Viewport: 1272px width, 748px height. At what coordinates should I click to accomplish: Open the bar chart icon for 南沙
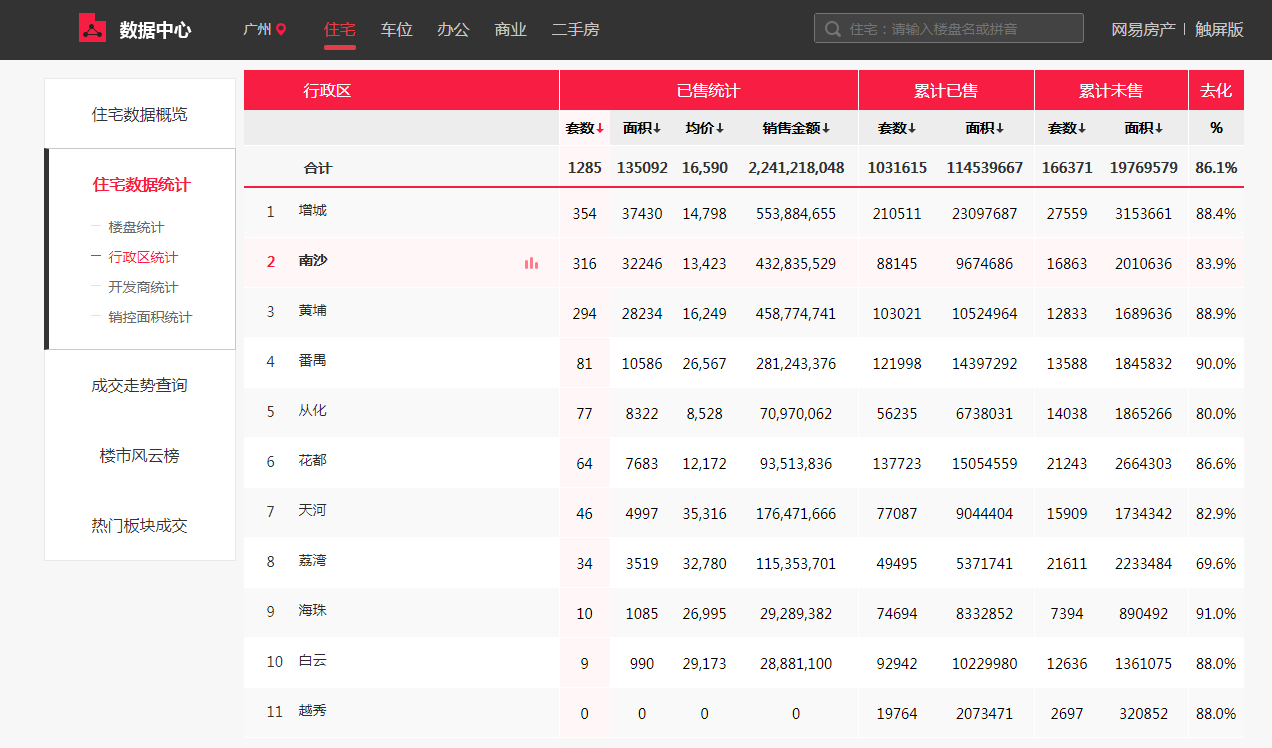531,263
